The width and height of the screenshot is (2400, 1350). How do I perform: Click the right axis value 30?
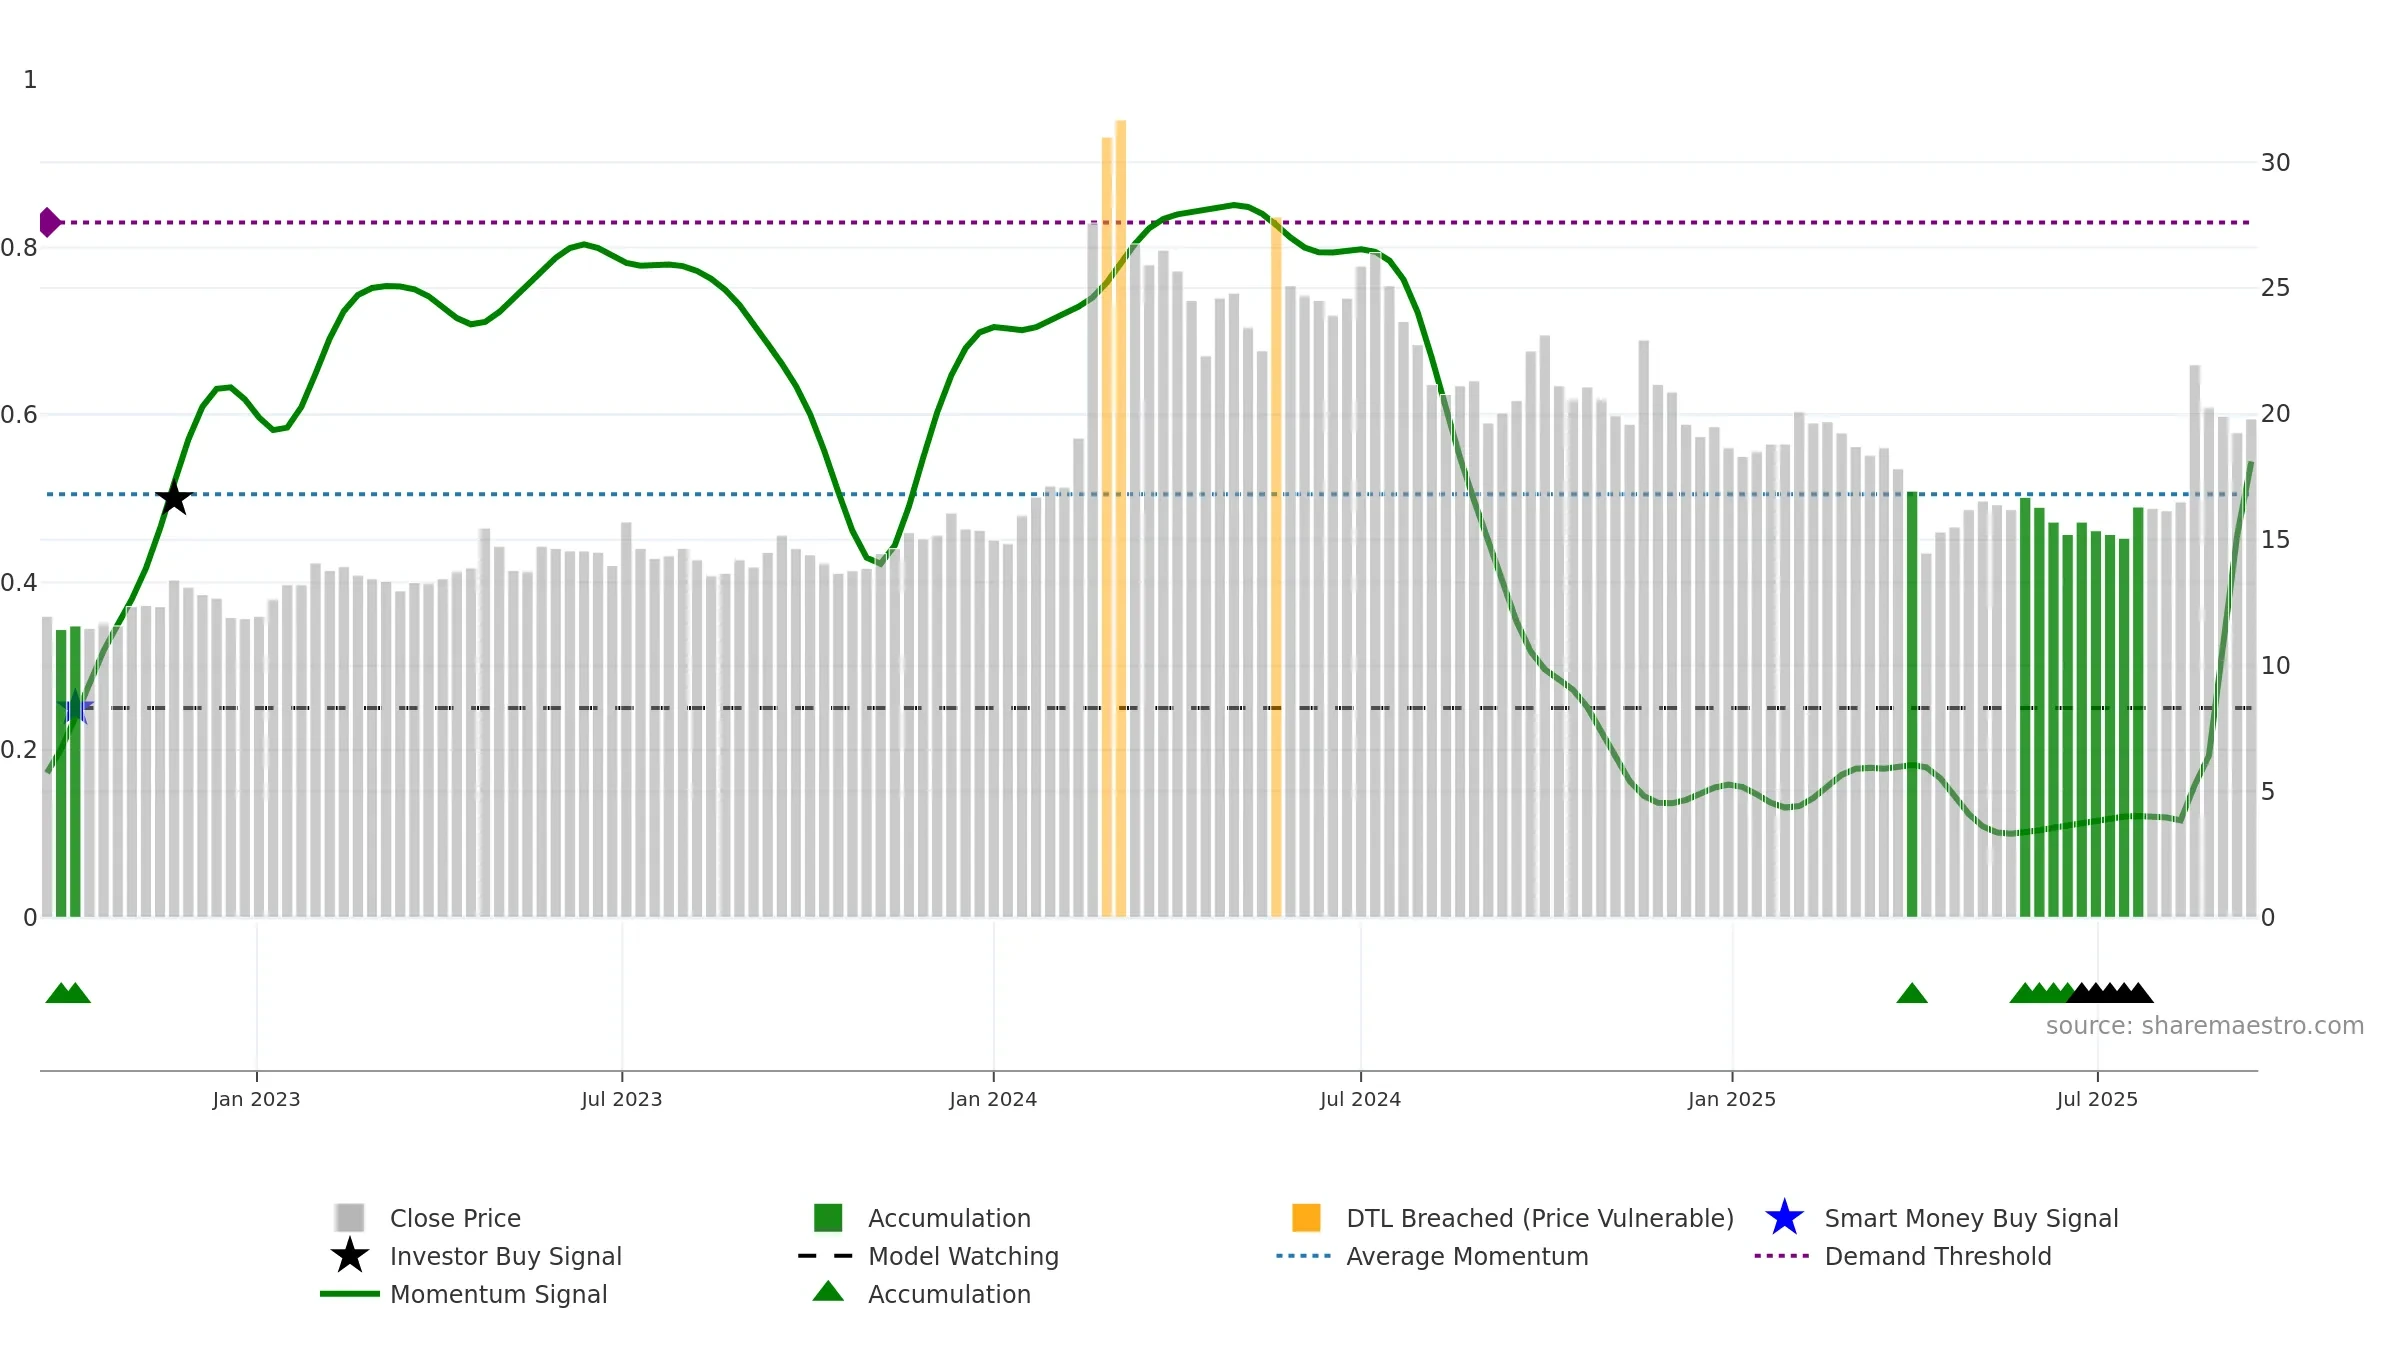coord(2275,163)
